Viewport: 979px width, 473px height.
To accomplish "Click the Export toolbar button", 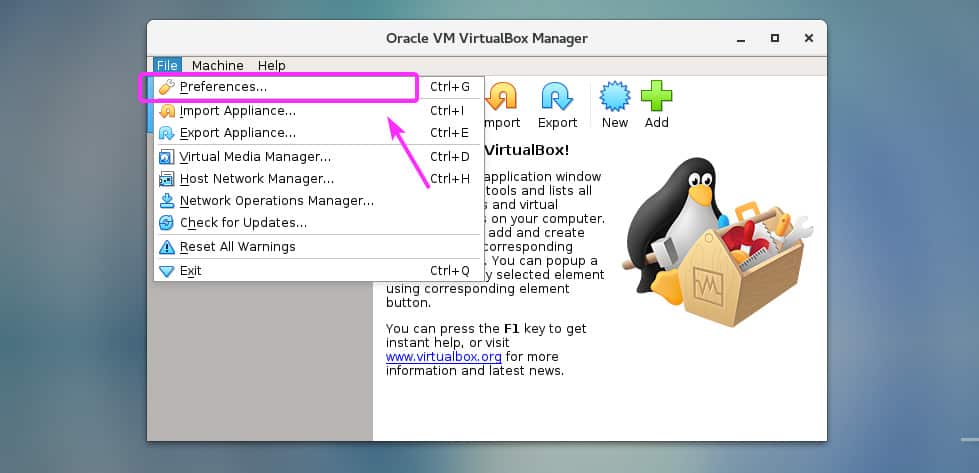I will click(557, 105).
